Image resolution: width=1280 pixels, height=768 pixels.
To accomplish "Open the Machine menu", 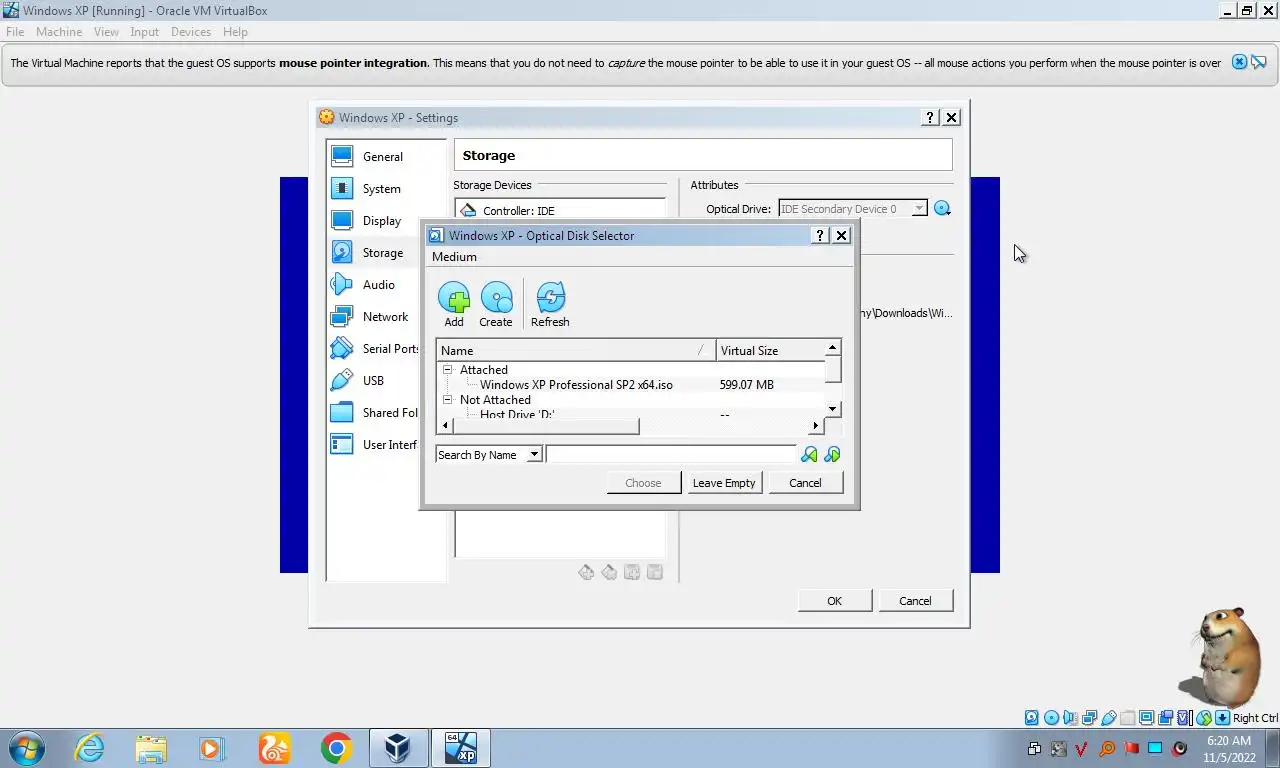I will coord(59,32).
